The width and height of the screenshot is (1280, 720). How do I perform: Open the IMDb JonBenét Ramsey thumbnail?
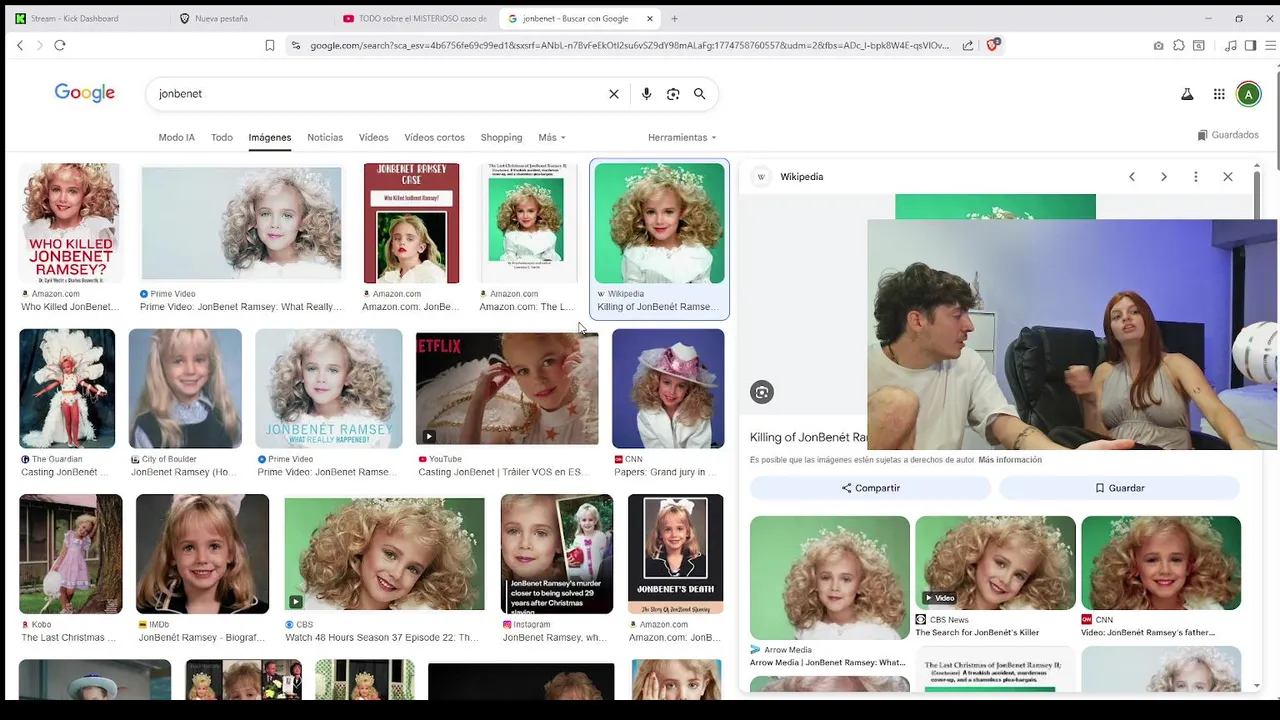pyautogui.click(x=202, y=554)
